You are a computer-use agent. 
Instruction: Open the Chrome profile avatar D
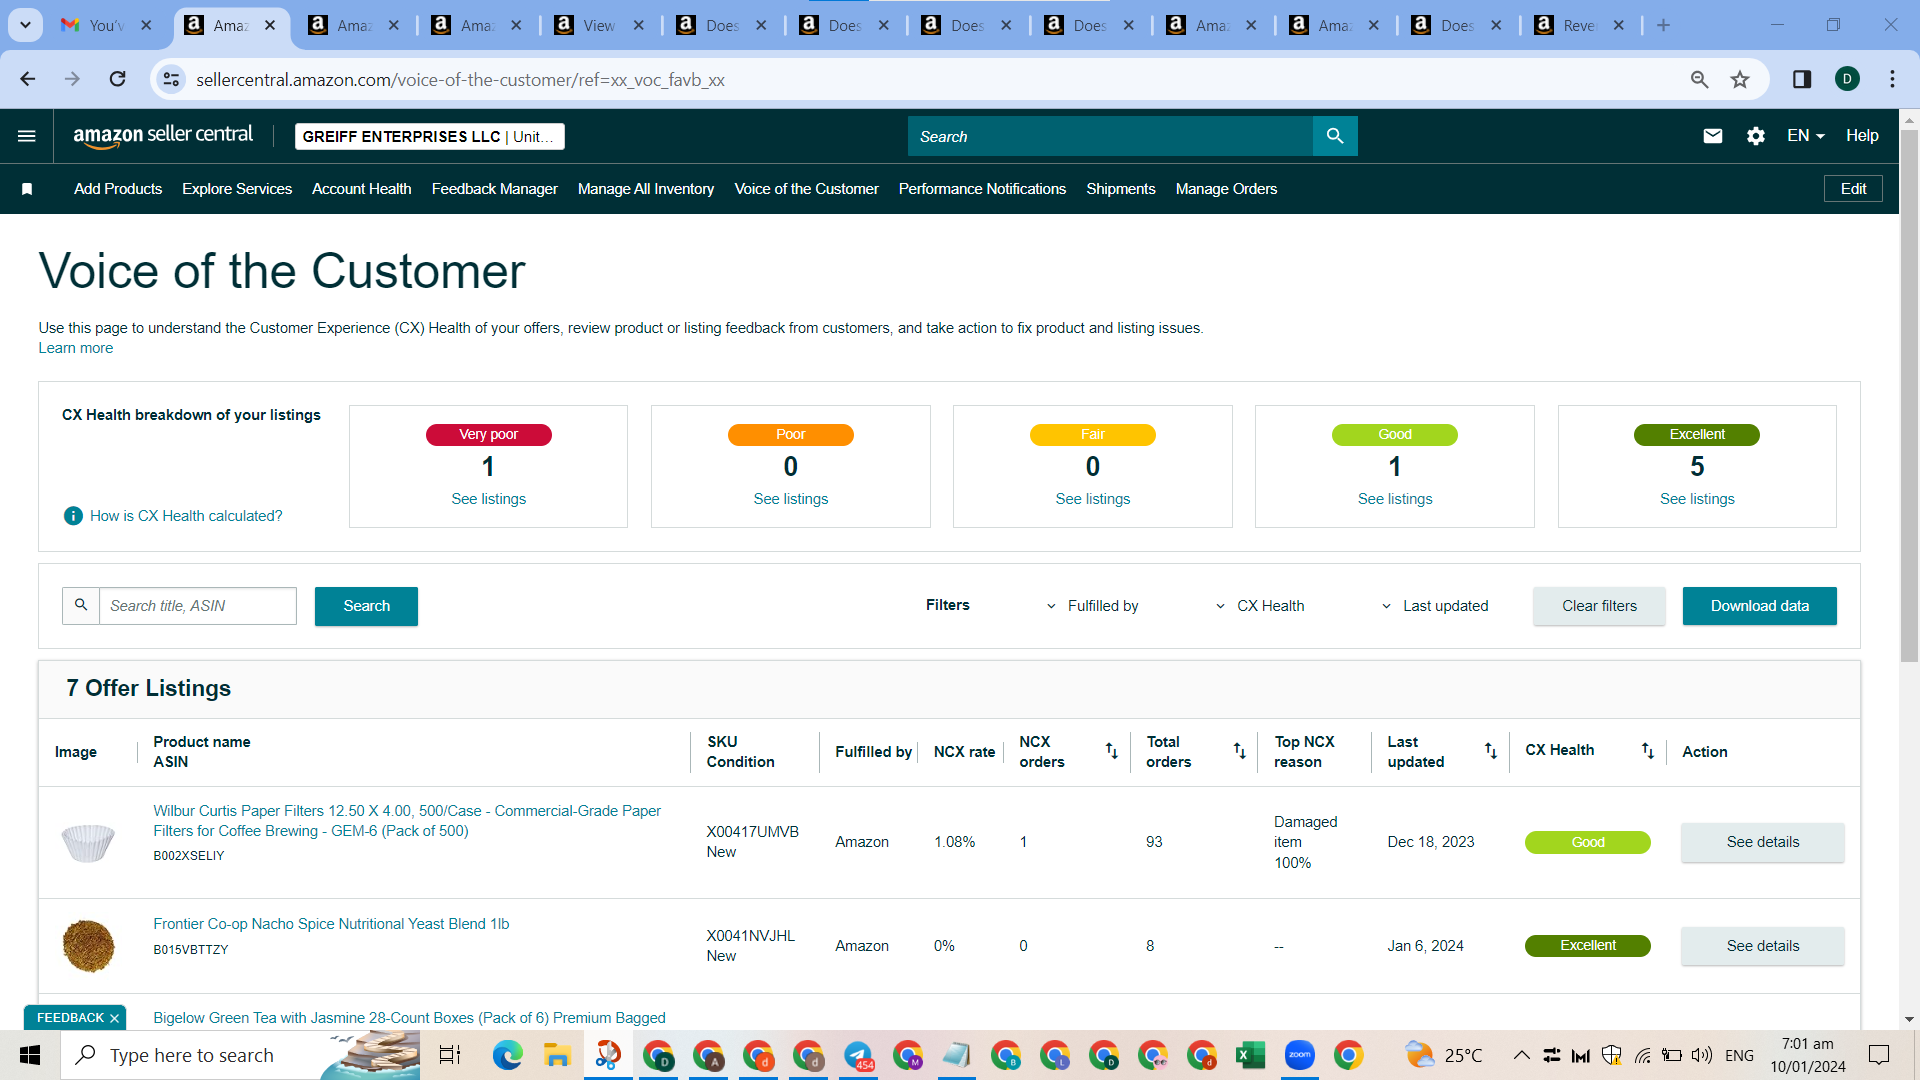[x=1847, y=79]
